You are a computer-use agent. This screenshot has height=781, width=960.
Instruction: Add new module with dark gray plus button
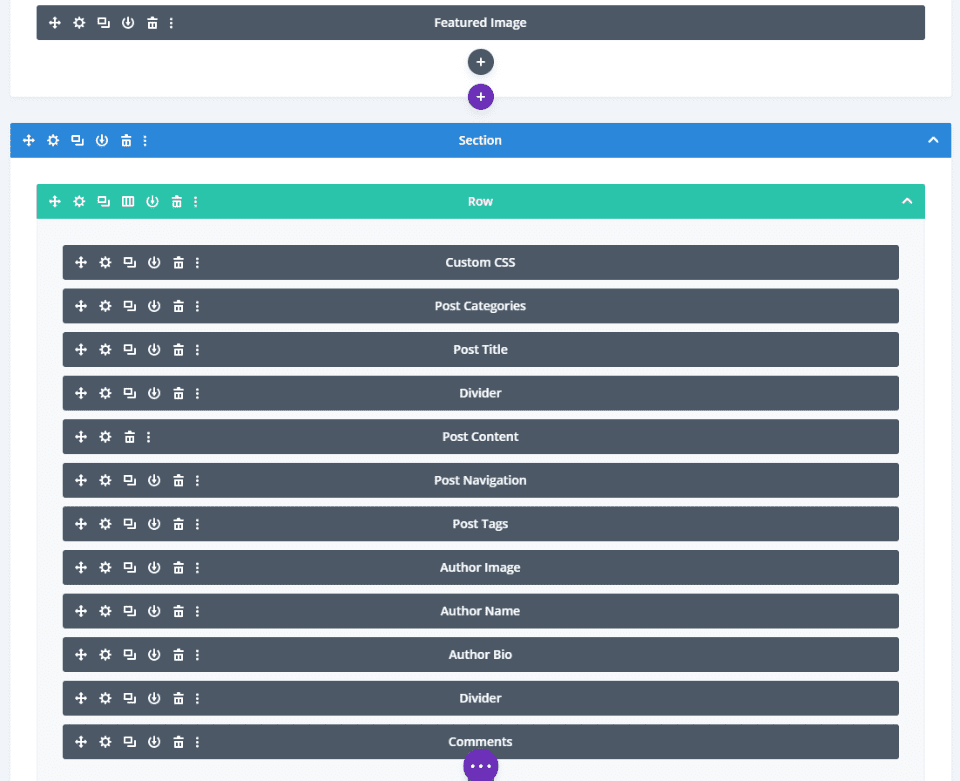tap(481, 62)
